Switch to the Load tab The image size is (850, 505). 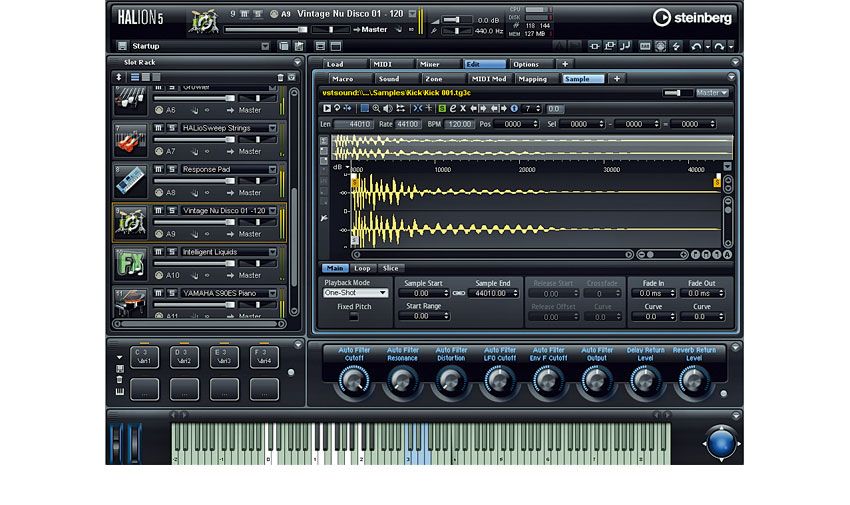(344, 64)
